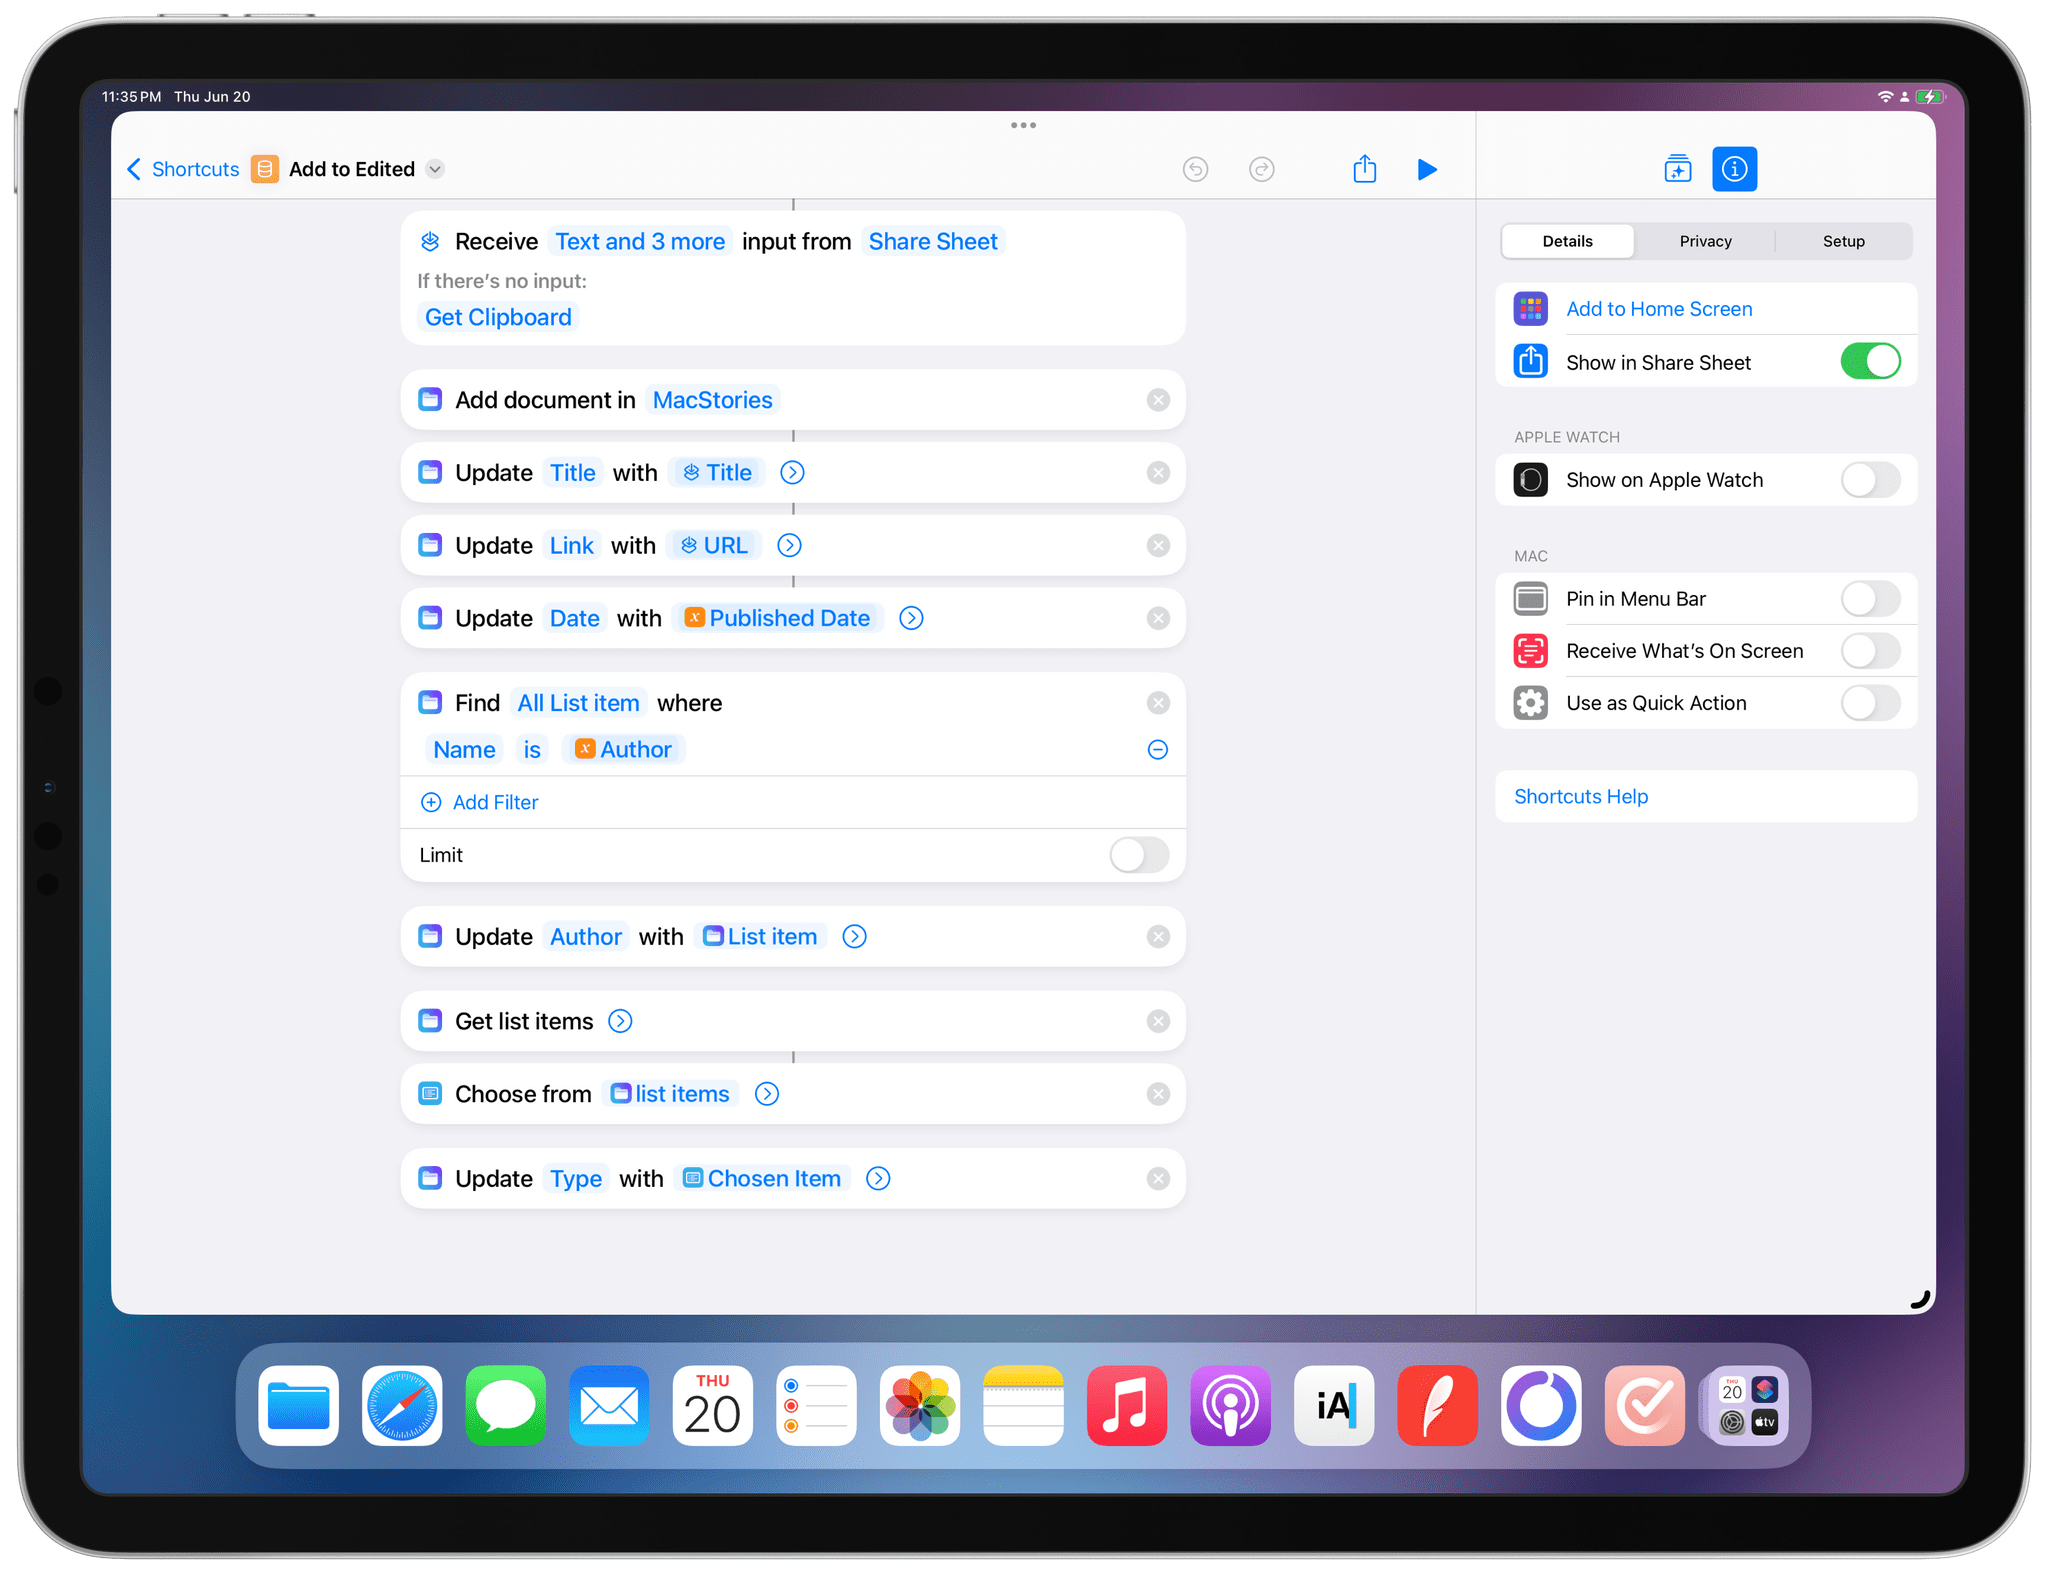The image size is (2048, 1576).
Task: Run the shortcut with the play button
Action: [1427, 169]
